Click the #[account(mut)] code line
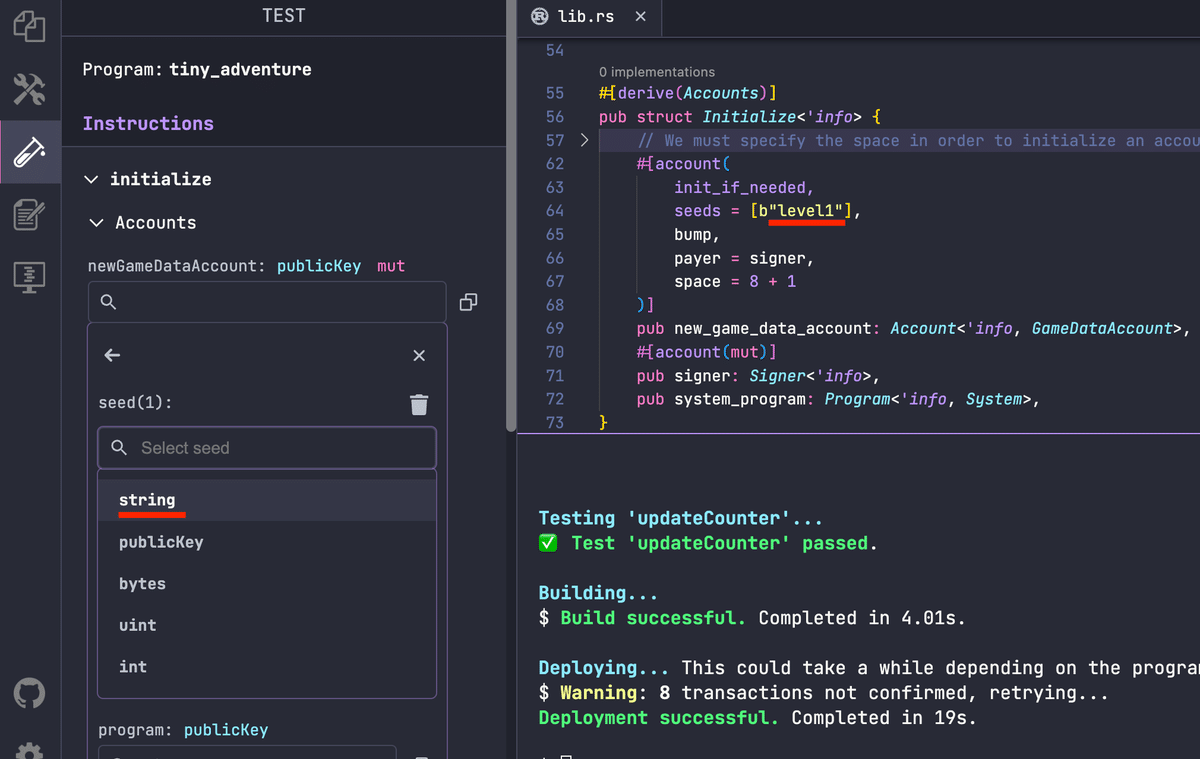This screenshot has width=1200, height=759. (706, 352)
